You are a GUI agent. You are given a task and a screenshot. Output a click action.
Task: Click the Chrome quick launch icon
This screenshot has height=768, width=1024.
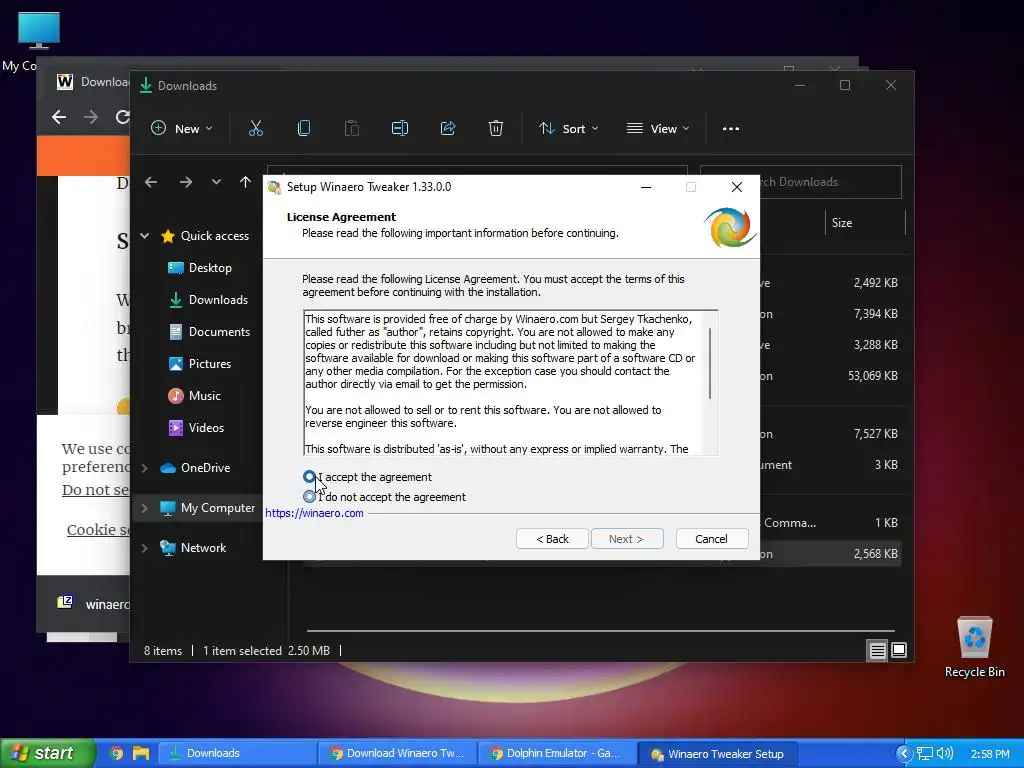pos(116,753)
